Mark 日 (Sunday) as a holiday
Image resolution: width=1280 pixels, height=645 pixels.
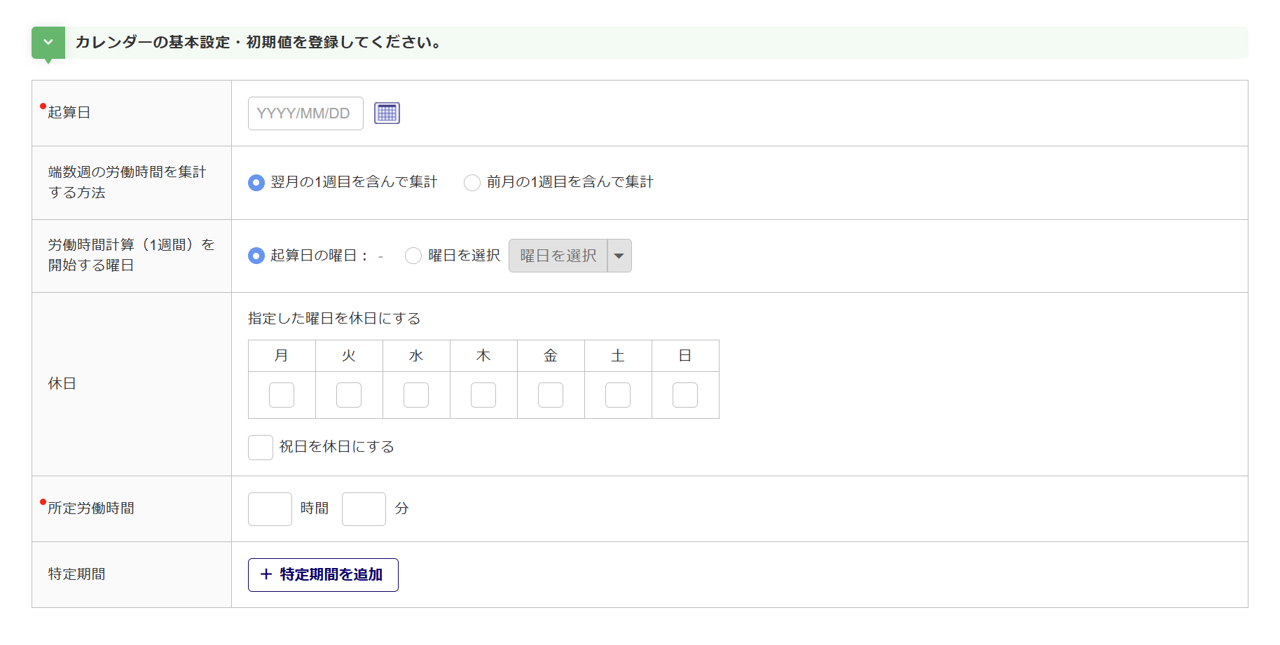pyautogui.click(x=685, y=395)
